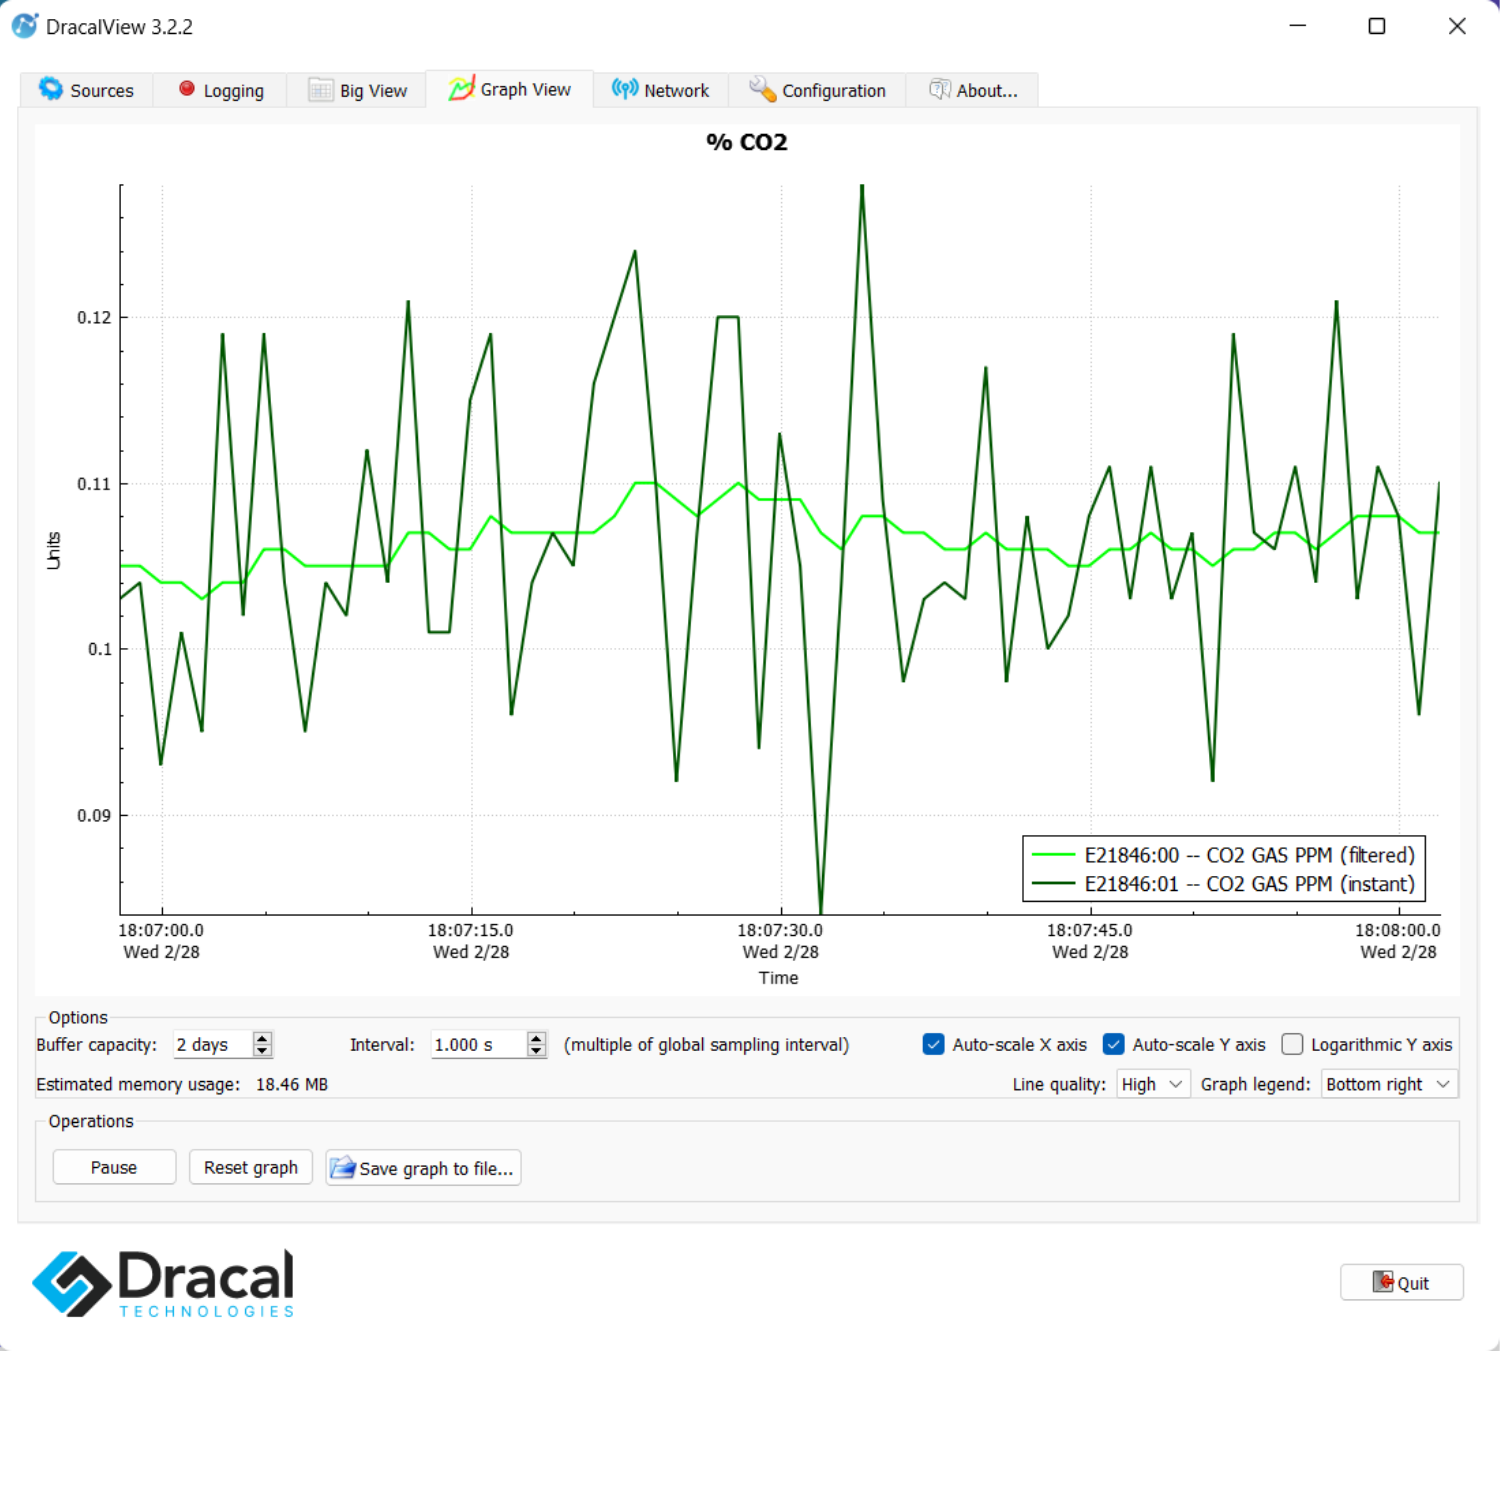Click the E21846:01 instant legend entry
Screen dimensions: 1500x1500
tap(1224, 884)
